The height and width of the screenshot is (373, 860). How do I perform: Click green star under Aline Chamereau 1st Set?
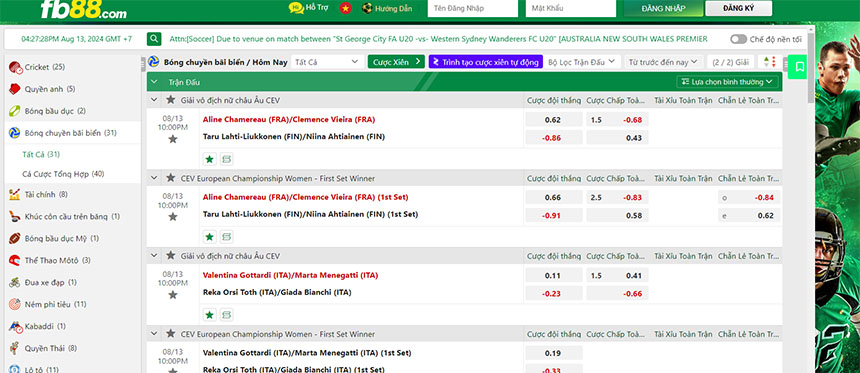click(x=209, y=237)
